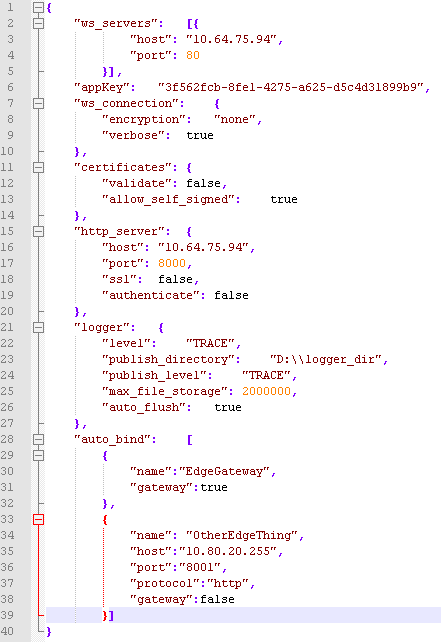Collapse the EdgeGateway object fold on line 29
441x642 pixels.
pyautogui.click(x=38, y=455)
